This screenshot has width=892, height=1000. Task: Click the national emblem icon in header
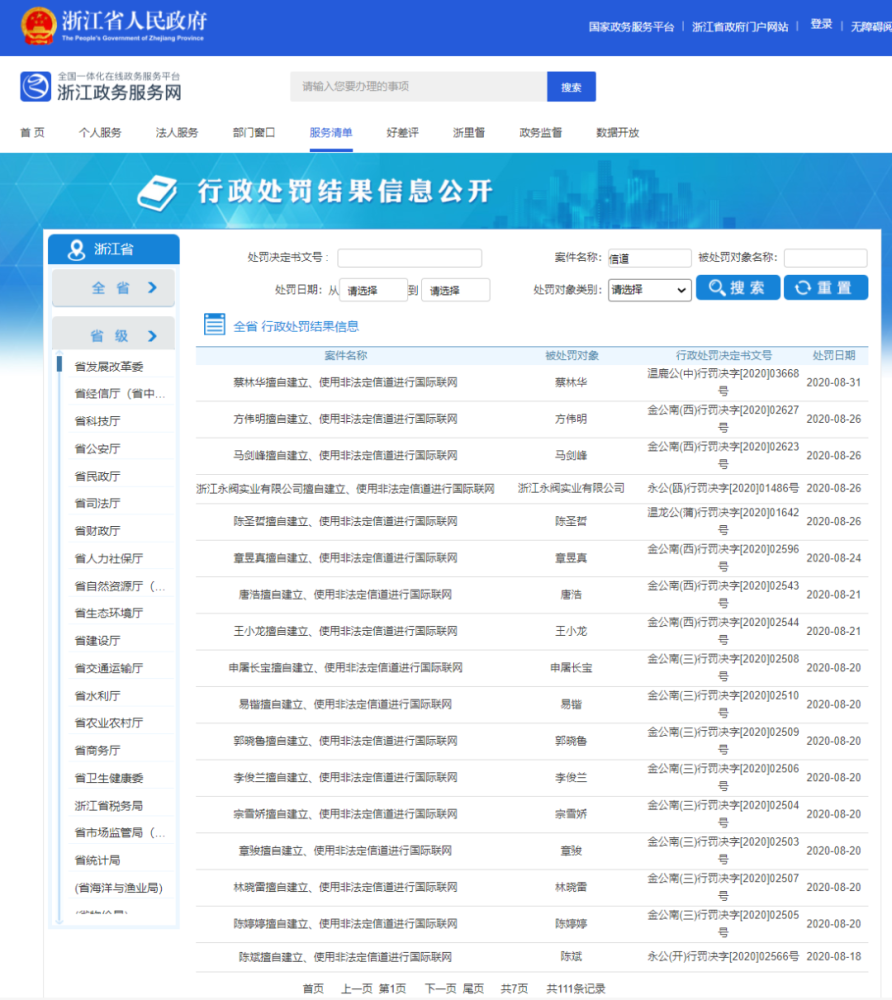pyautogui.click(x=39, y=26)
